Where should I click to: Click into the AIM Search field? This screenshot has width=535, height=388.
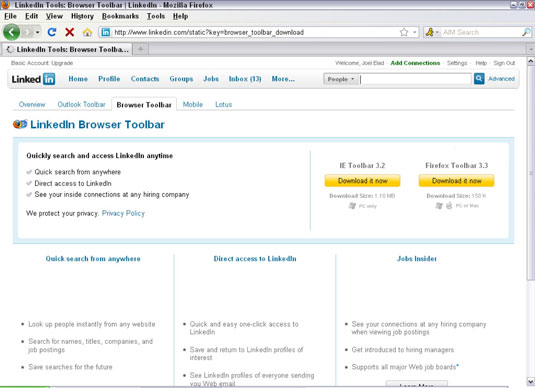click(481, 32)
